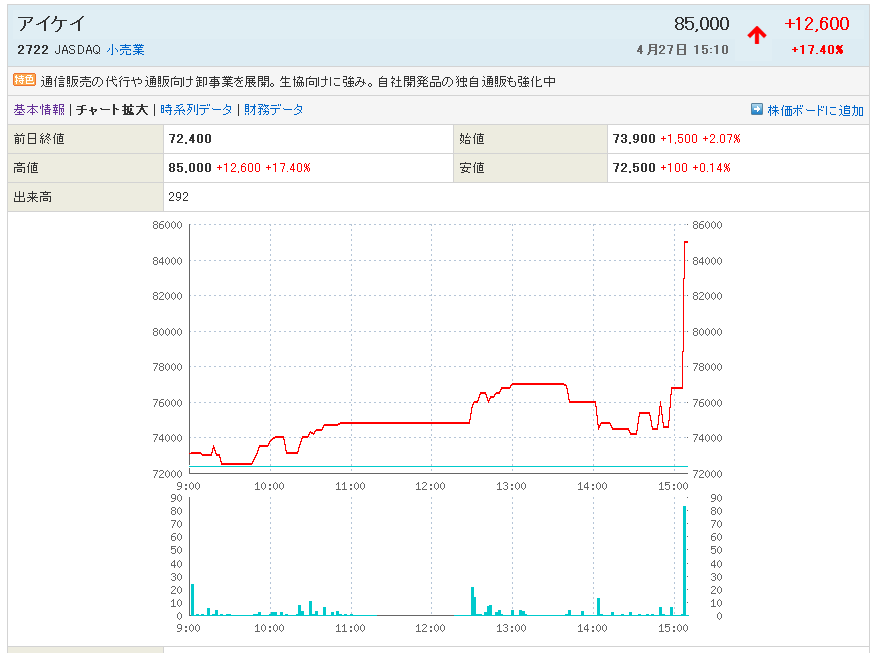Click the 安値 value 72,500
This screenshot has width=876, height=653.
point(632,168)
